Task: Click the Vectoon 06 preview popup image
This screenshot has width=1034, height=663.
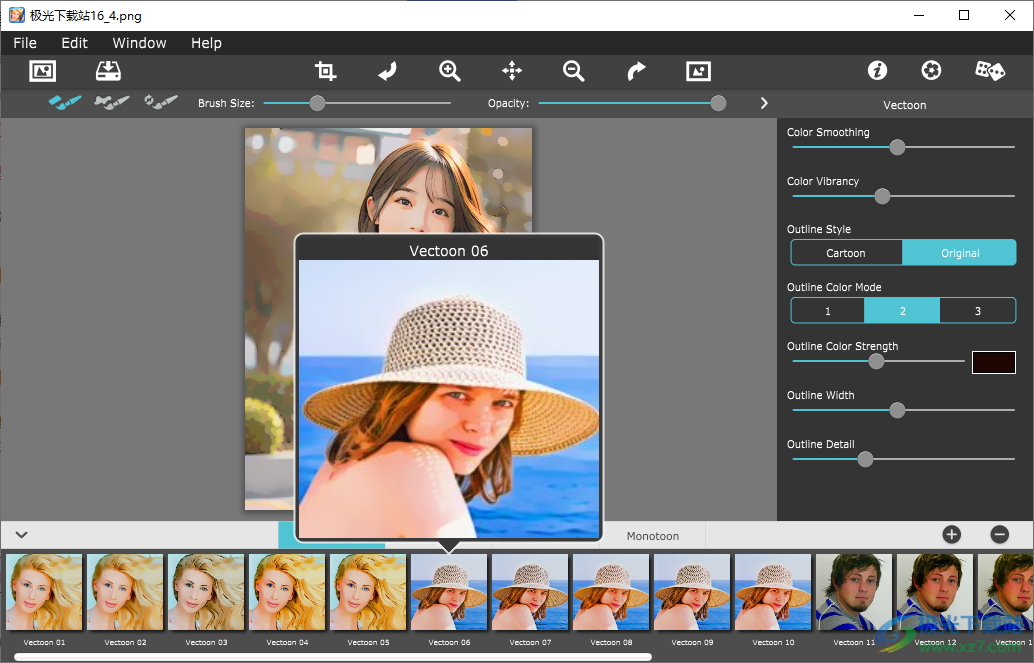Action: 449,399
